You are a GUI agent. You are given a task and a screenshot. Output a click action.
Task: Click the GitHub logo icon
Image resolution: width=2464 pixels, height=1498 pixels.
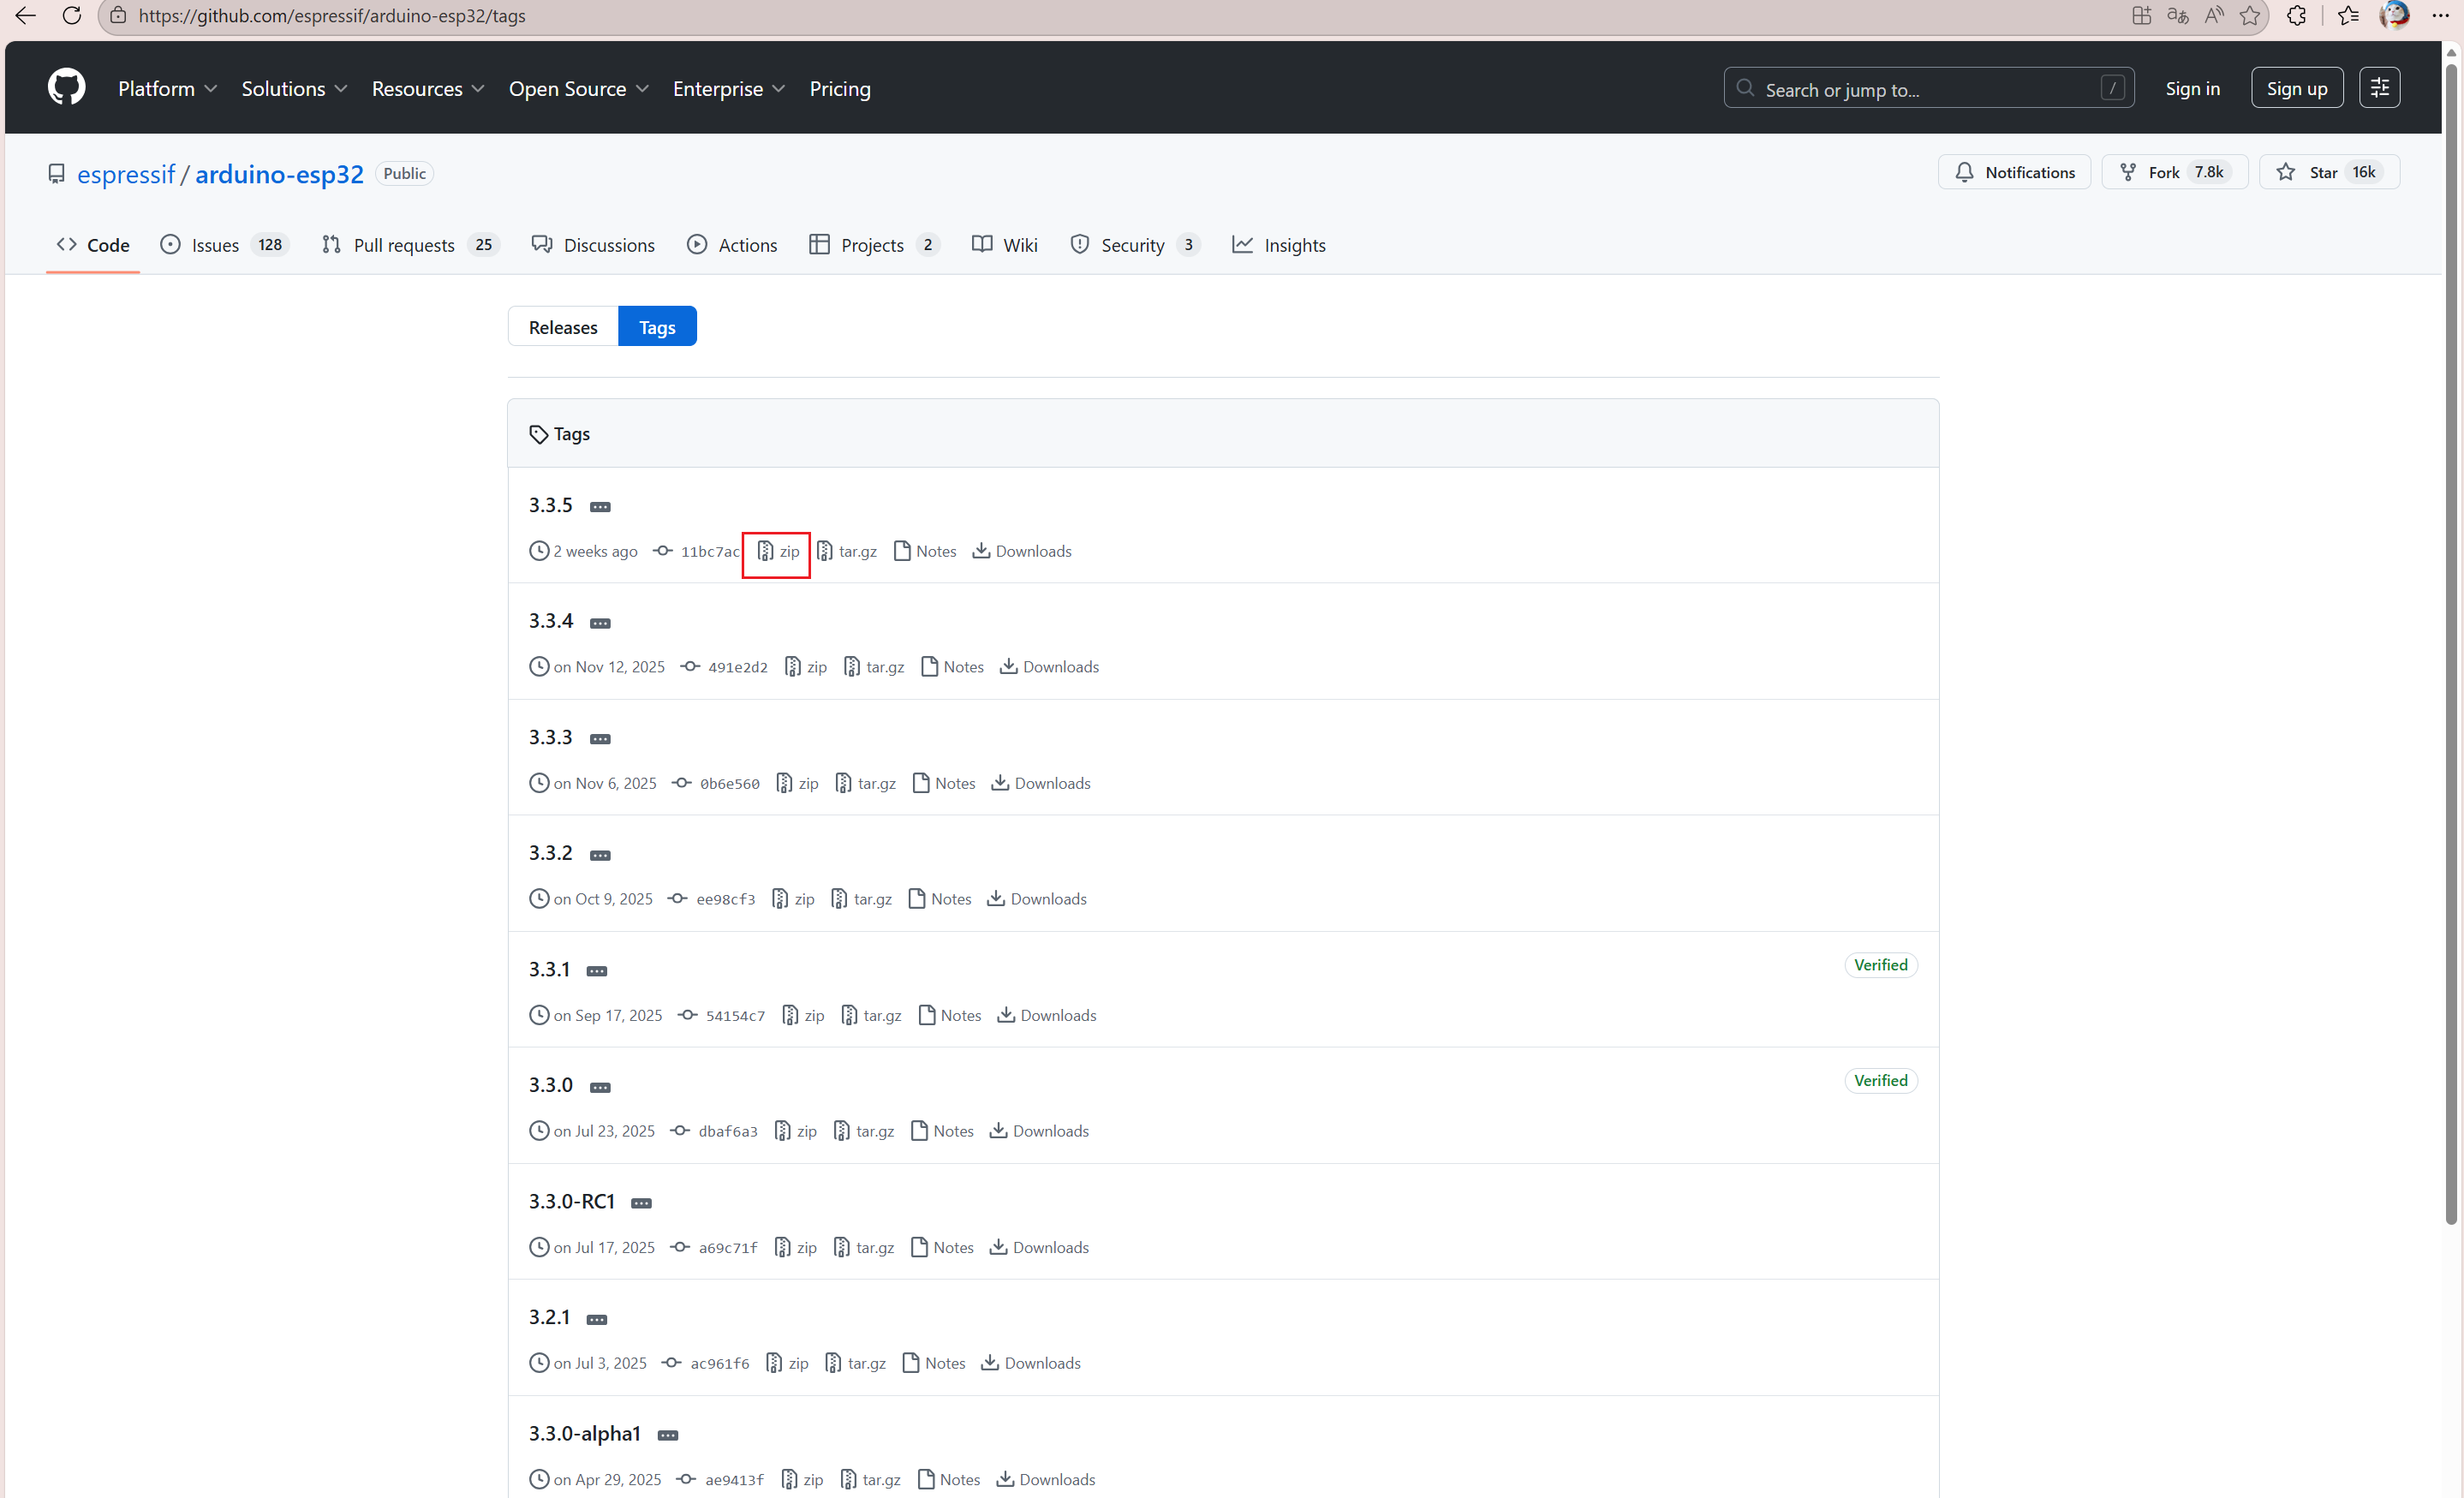tap(66, 88)
